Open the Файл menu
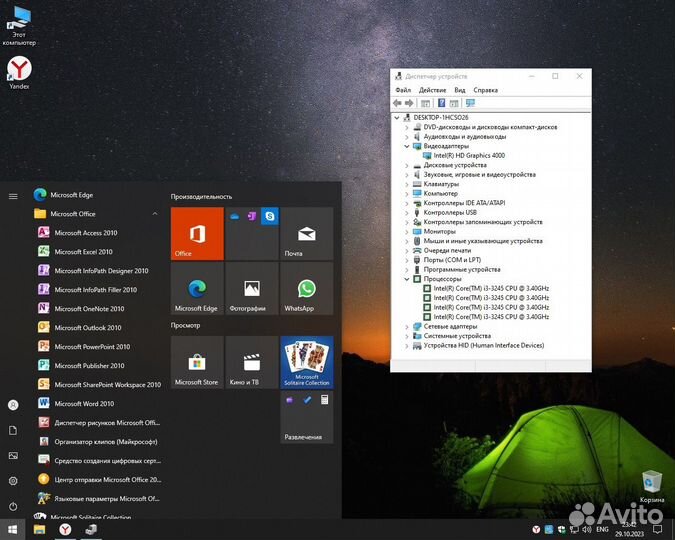 pos(403,90)
